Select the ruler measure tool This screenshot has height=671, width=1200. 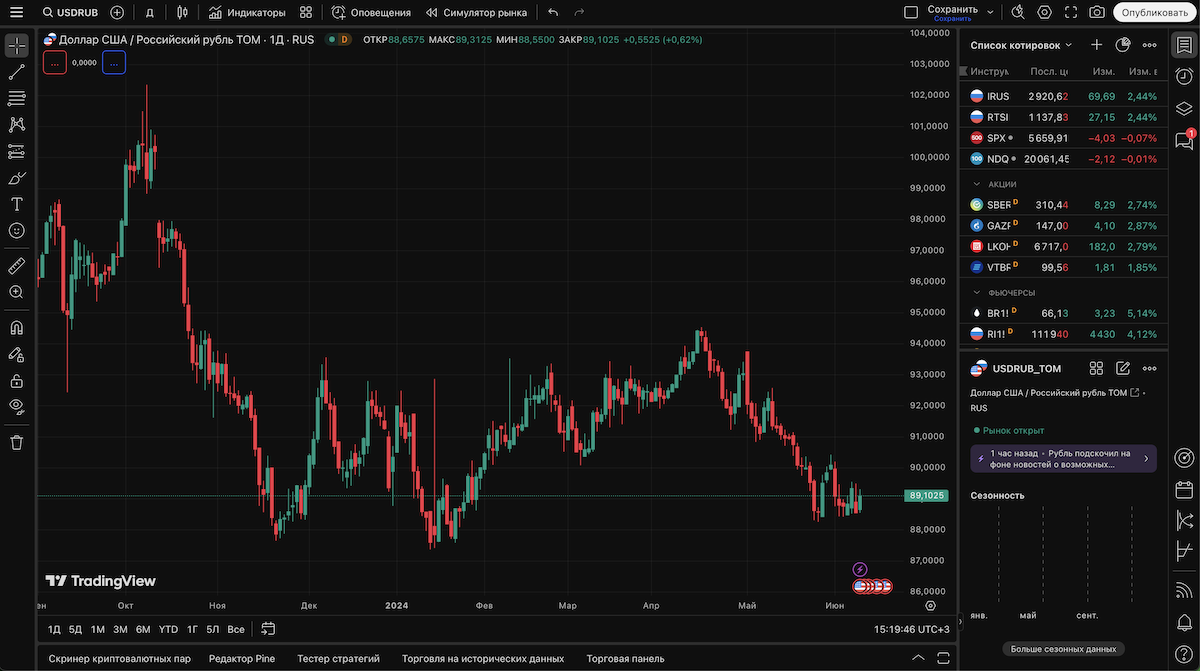click(x=16, y=265)
